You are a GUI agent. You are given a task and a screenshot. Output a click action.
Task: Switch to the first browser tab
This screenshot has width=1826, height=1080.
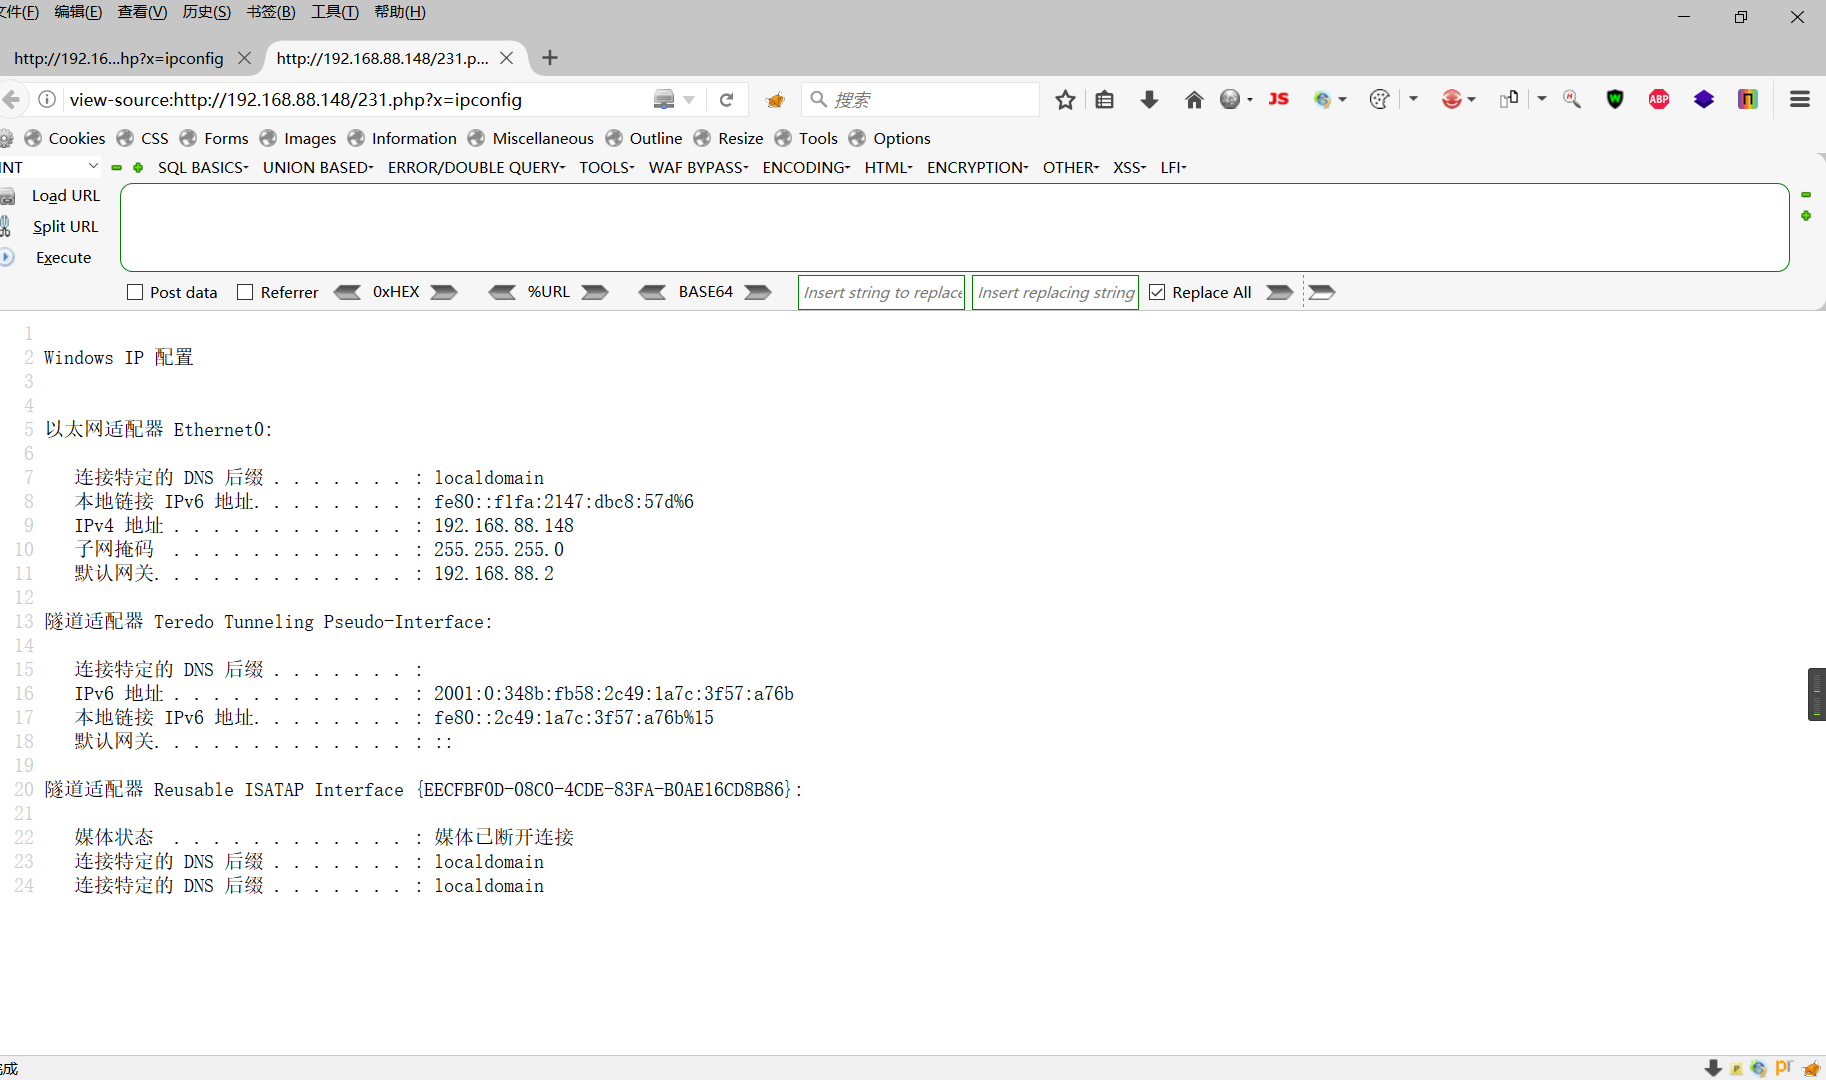pos(117,58)
